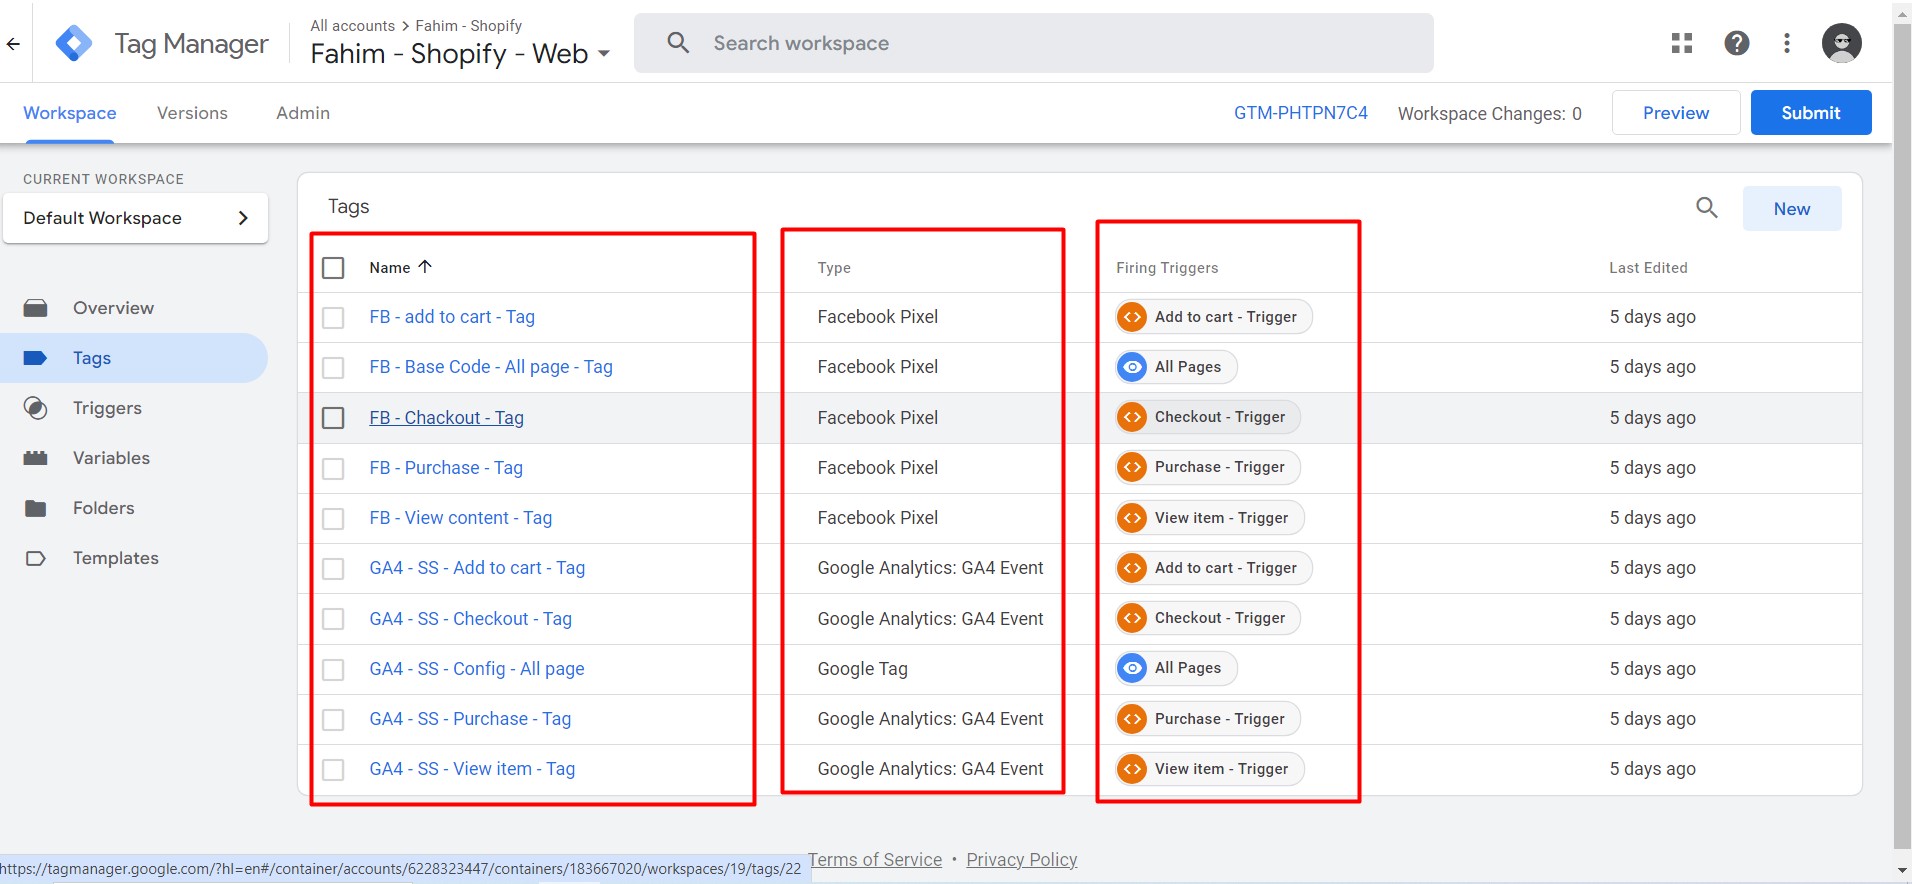Click the Tag Manager logo
Image resolution: width=1912 pixels, height=884 pixels.
point(74,44)
